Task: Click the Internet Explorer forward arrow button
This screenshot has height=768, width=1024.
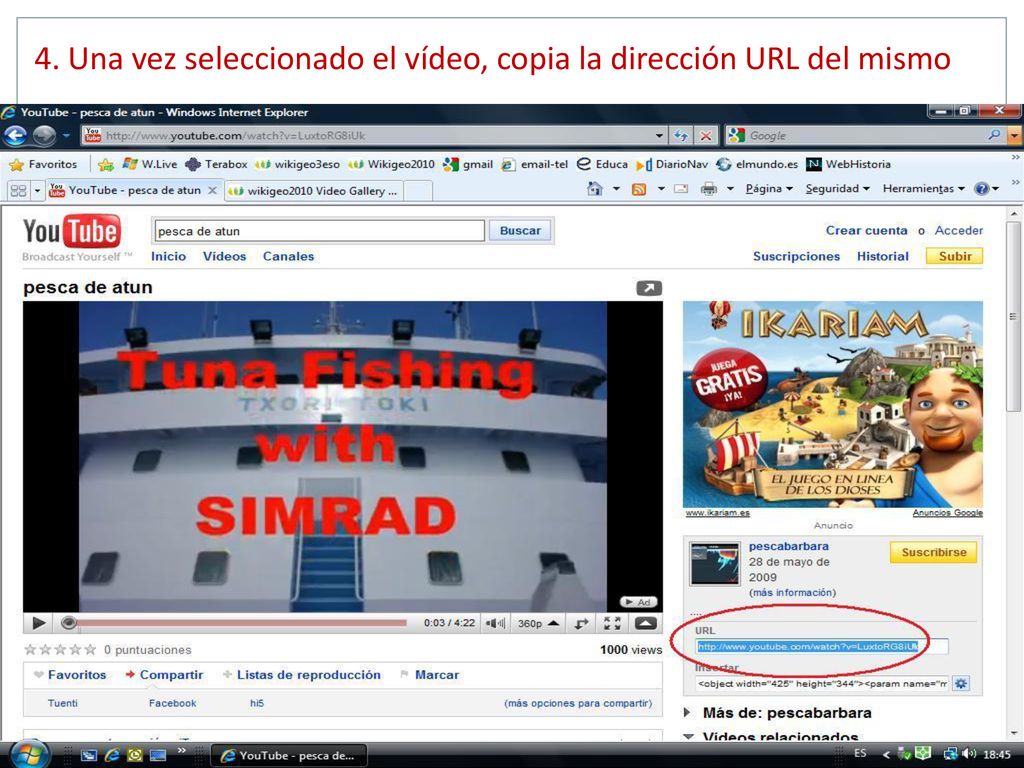Action: coord(44,135)
